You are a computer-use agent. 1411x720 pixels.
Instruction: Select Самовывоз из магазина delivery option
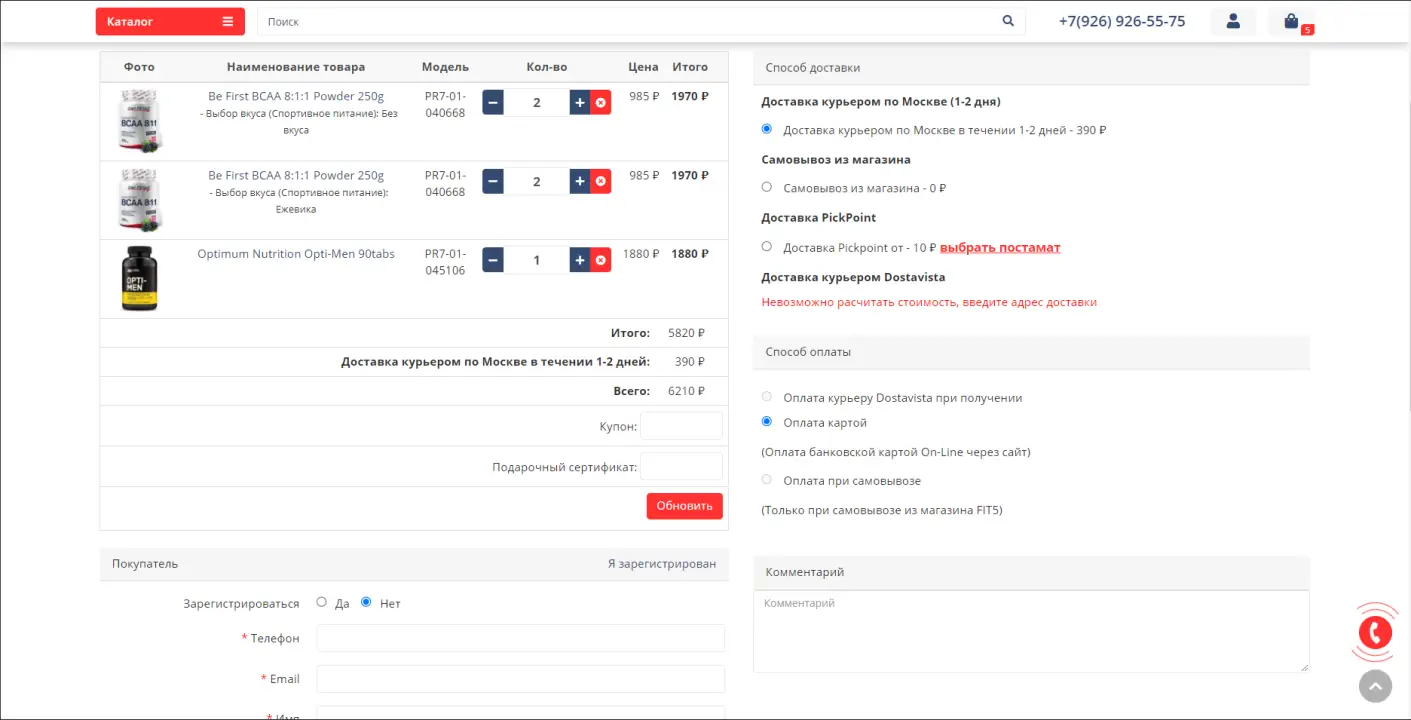[x=767, y=187]
